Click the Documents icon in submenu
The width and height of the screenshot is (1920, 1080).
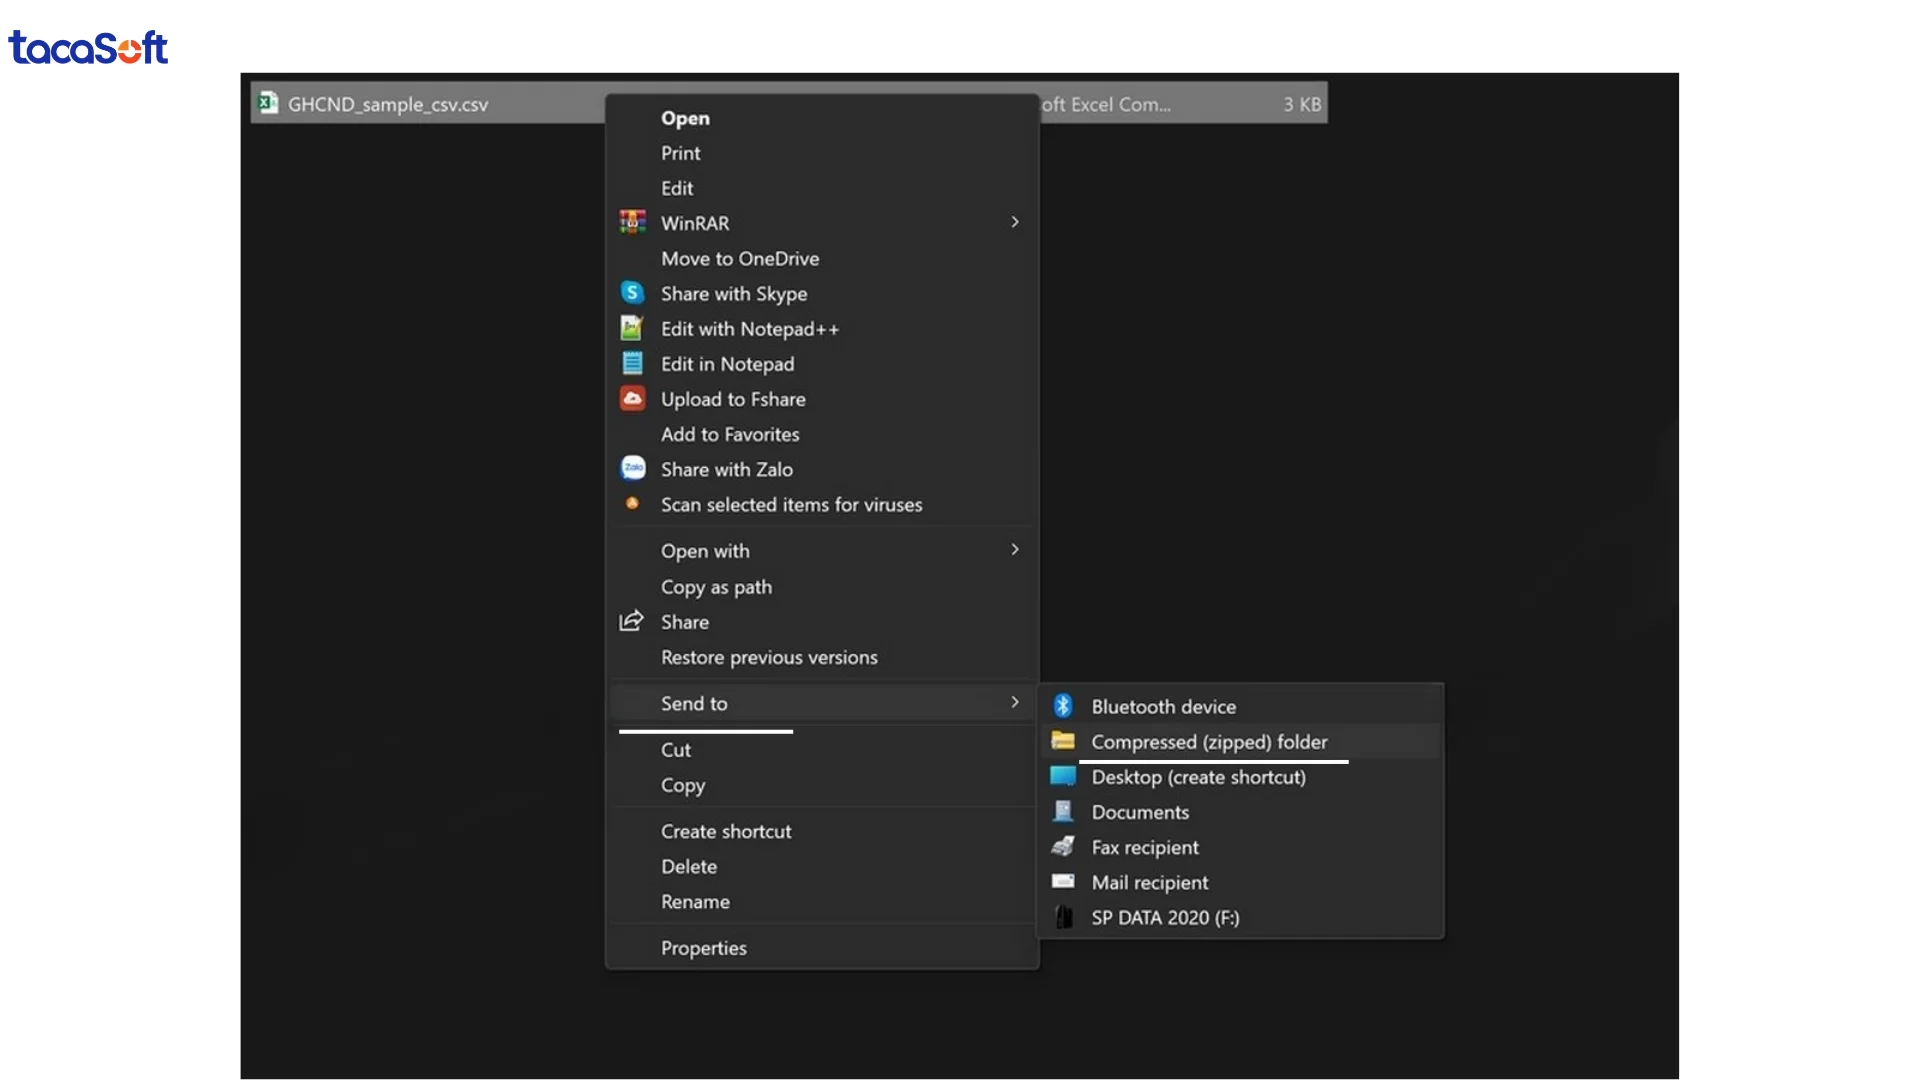pyautogui.click(x=1063, y=811)
